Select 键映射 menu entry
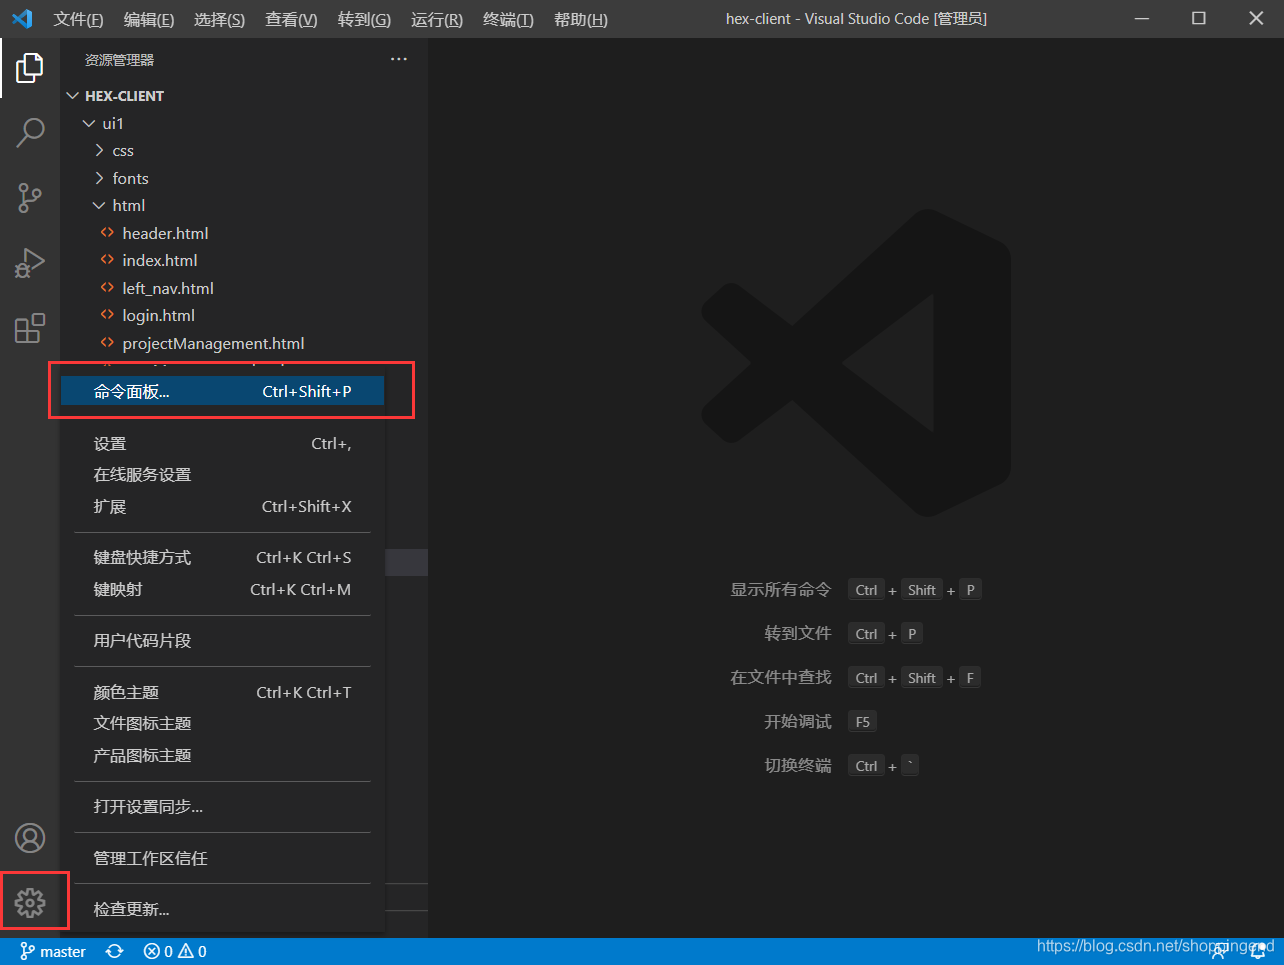 point(222,589)
